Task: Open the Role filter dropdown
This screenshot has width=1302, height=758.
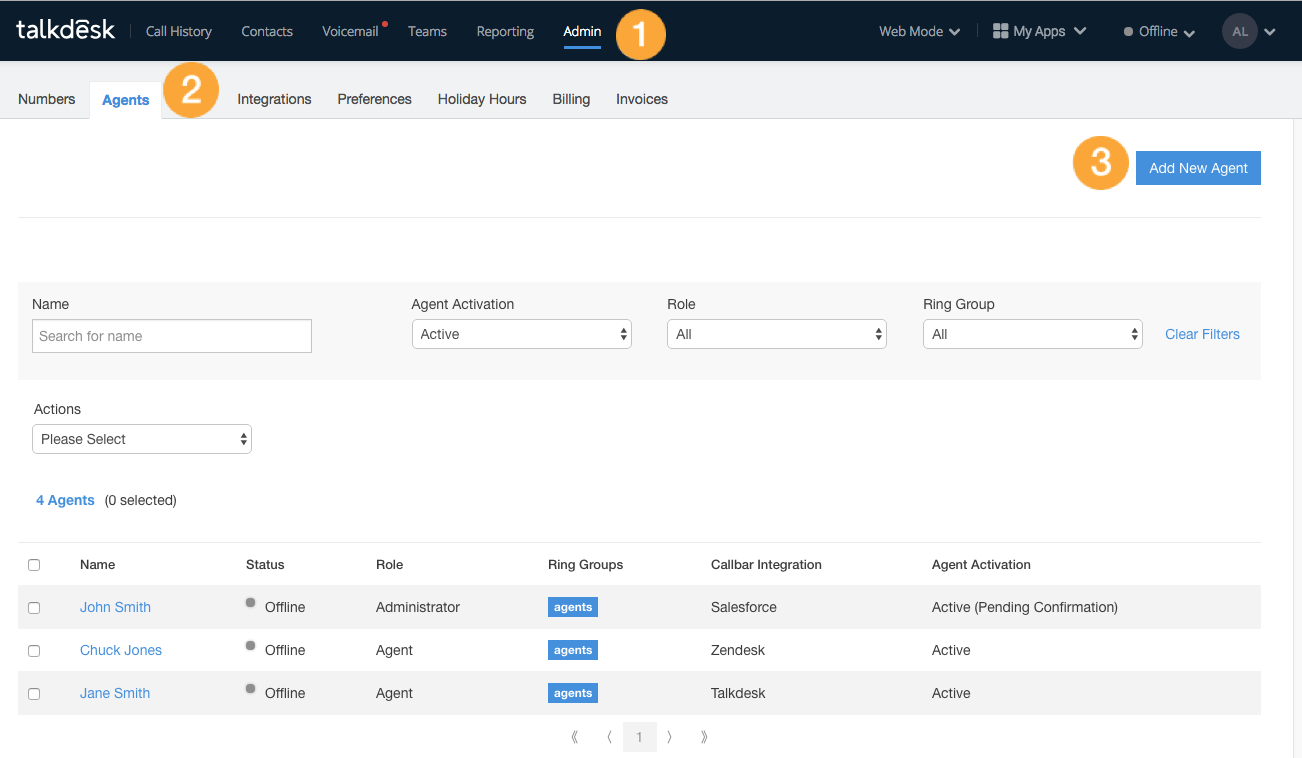Action: pyautogui.click(x=776, y=333)
